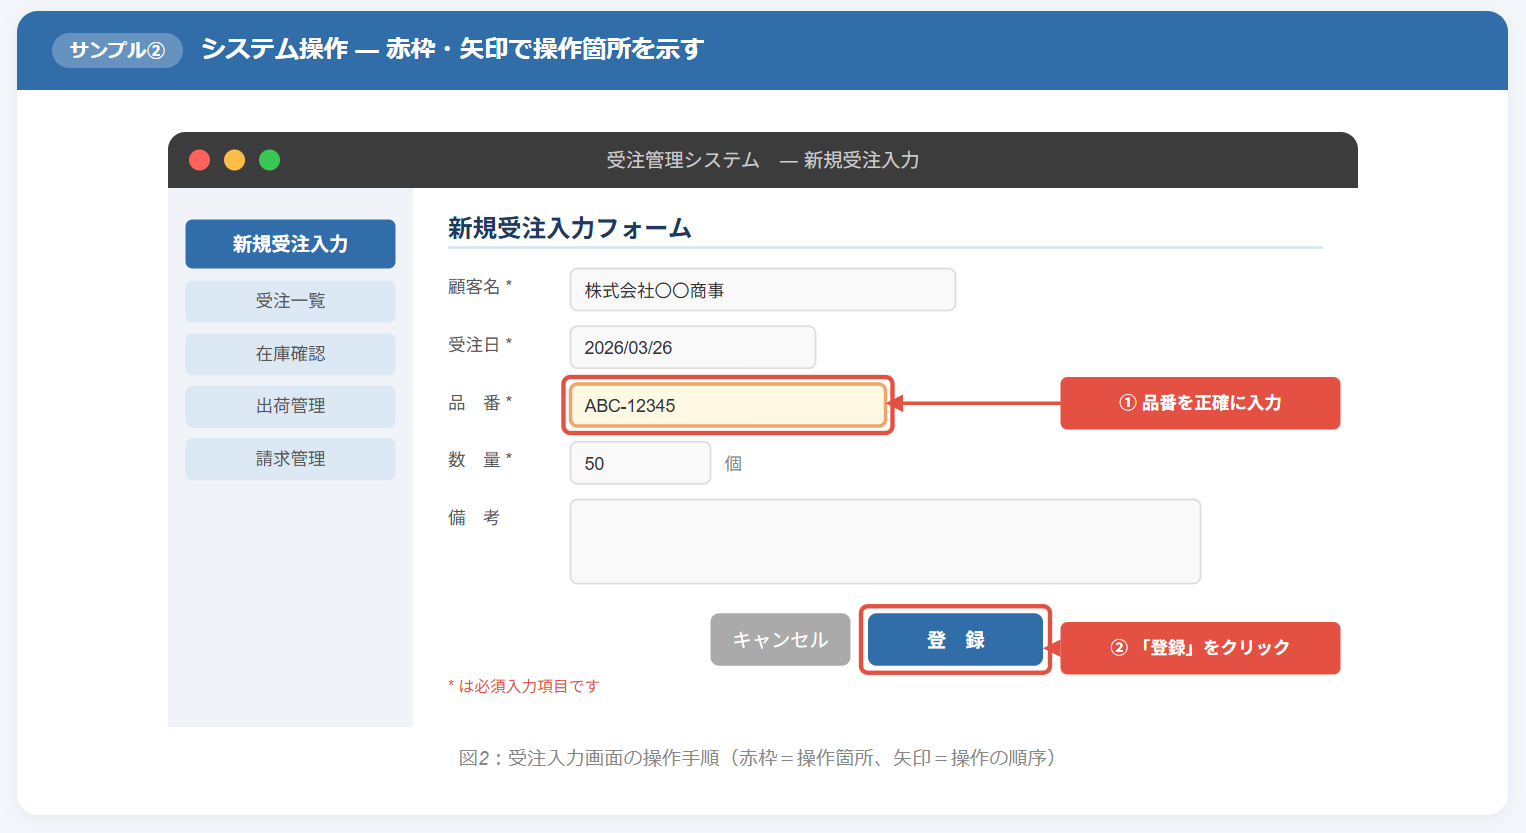Switch to 請求管理 in the sidebar
Viewport: 1526px width, 833px height.
click(290, 459)
